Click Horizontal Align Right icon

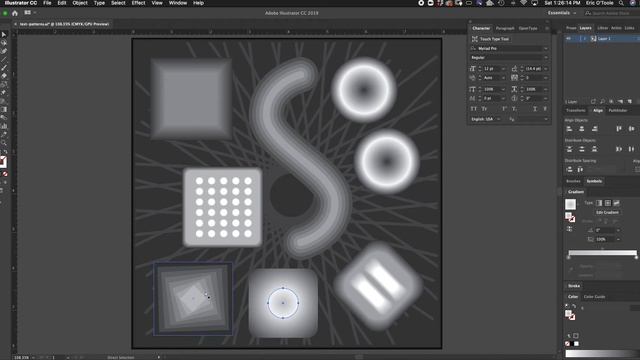pyautogui.click(x=595, y=129)
